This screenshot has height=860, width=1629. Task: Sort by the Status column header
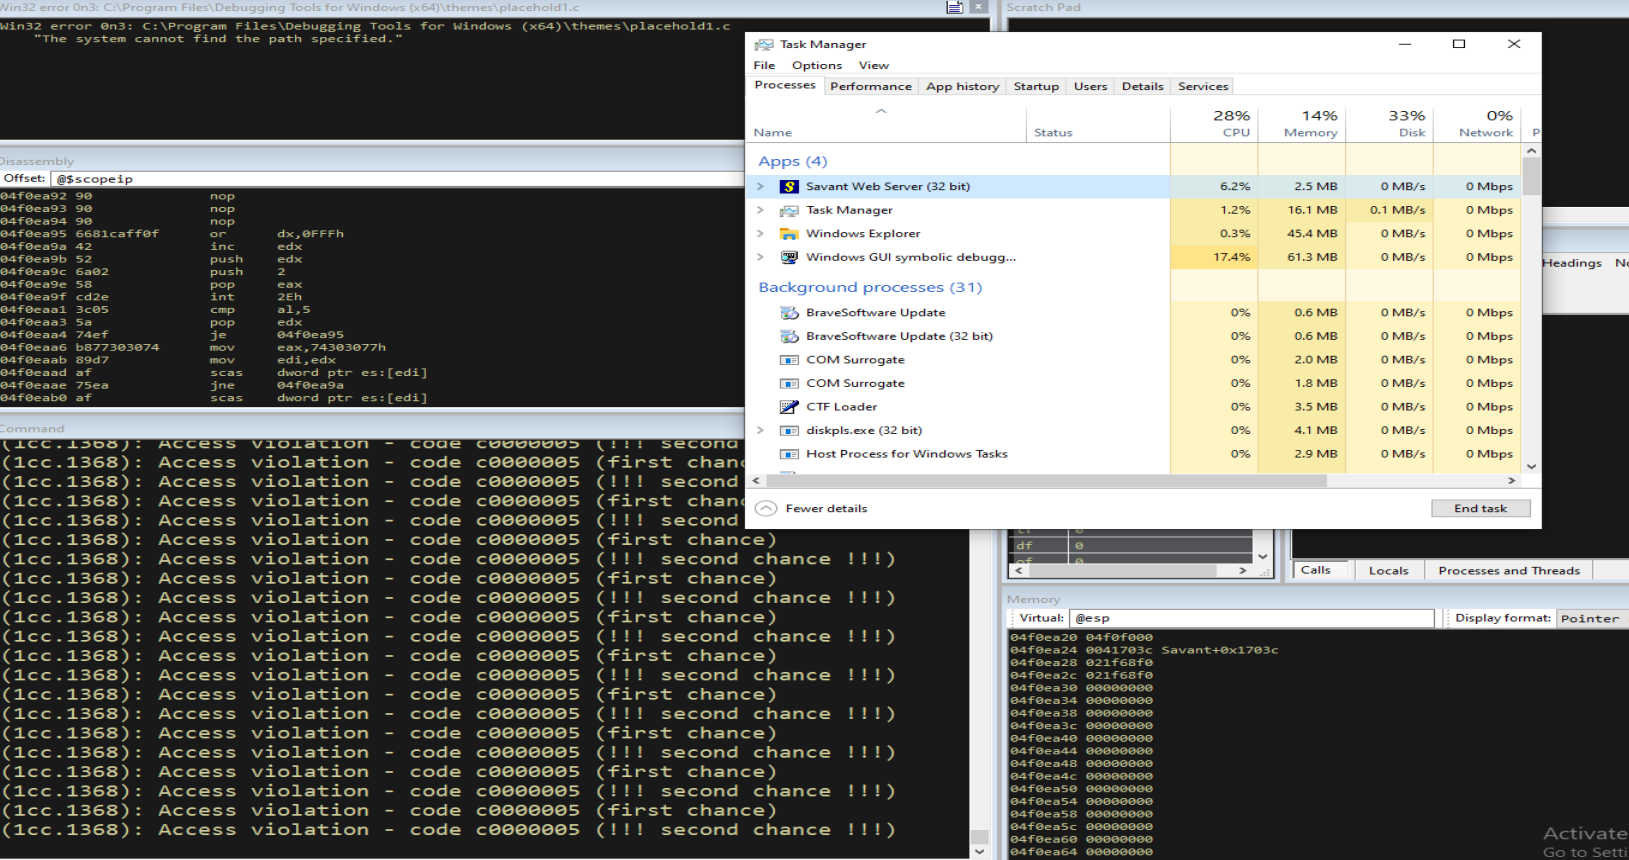(x=1097, y=123)
